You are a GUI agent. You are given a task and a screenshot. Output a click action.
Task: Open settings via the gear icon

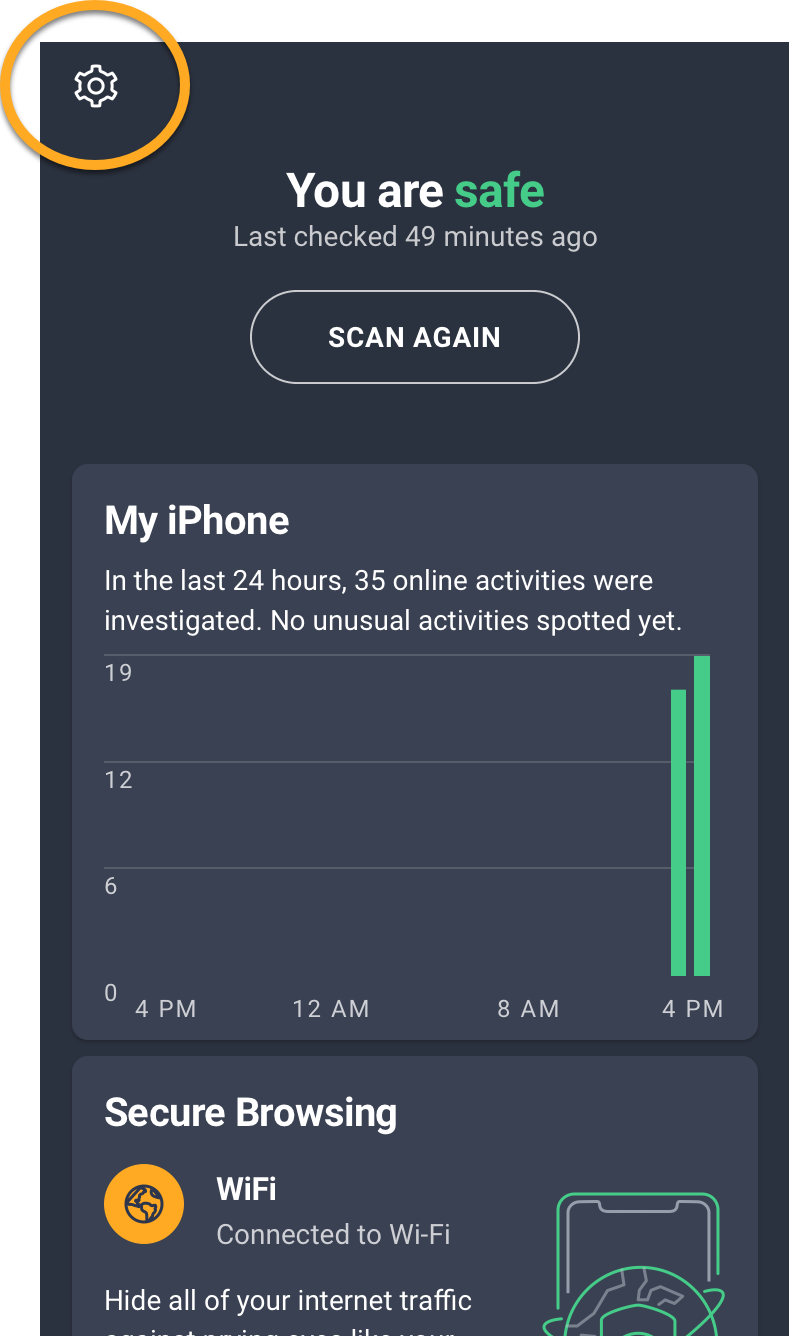[96, 86]
